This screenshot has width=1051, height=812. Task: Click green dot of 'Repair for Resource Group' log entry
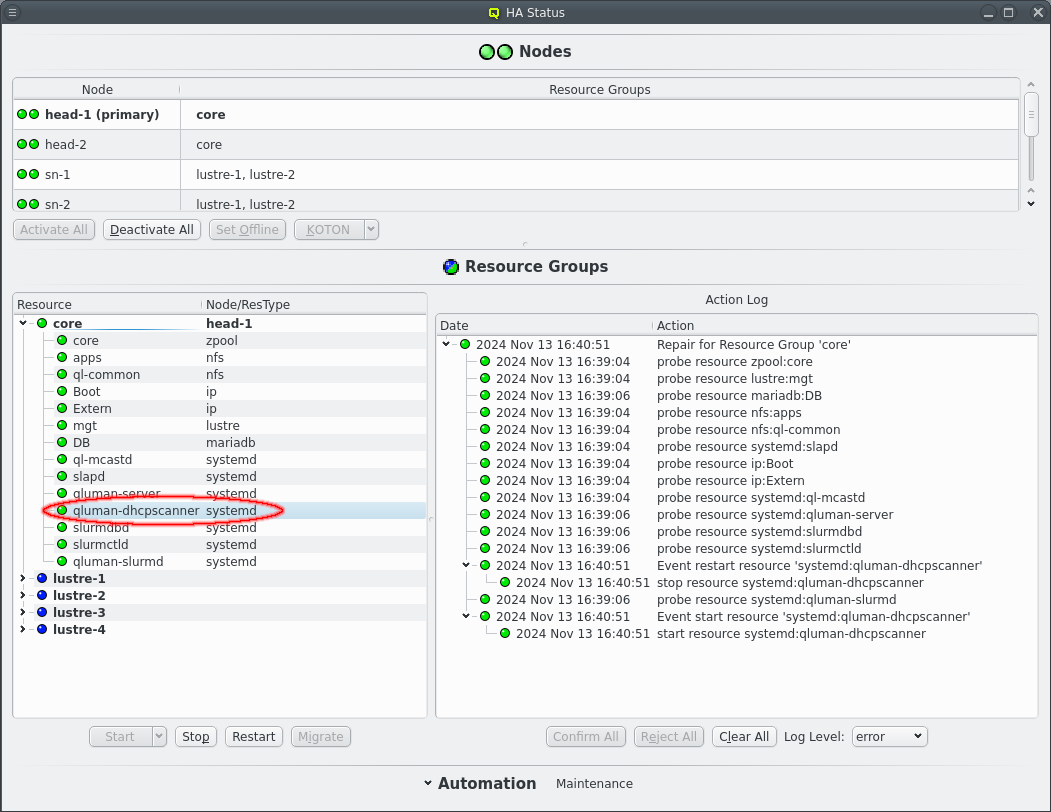pos(465,344)
